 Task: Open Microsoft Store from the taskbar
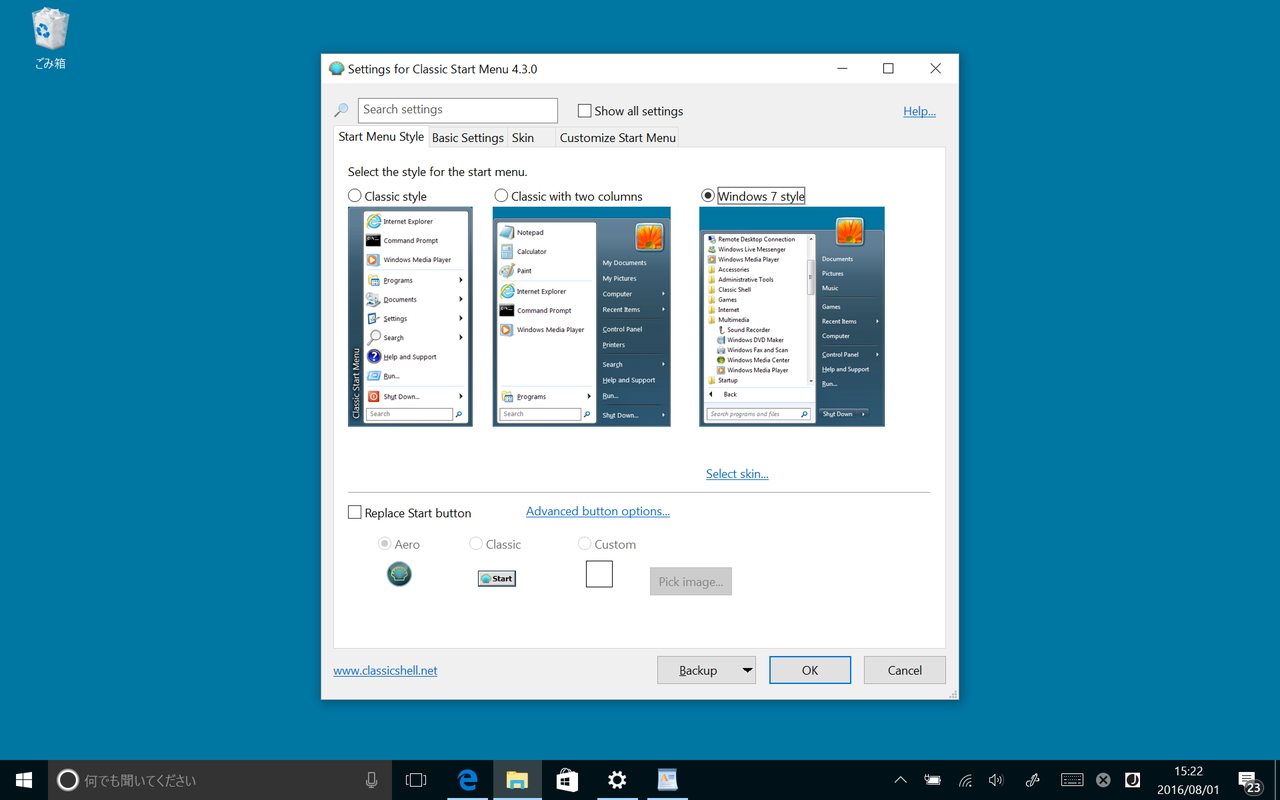(567, 779)
